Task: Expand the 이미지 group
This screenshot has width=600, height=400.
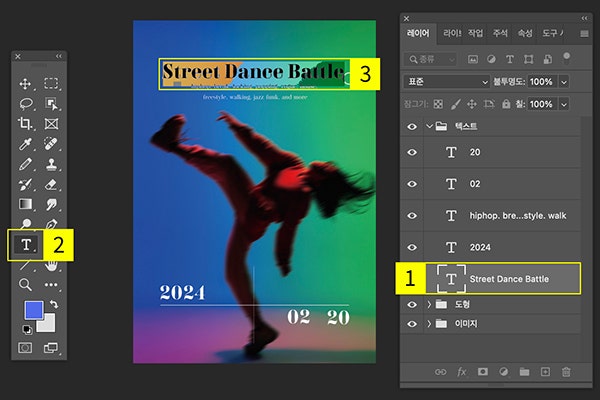Action: pos(429,324)
